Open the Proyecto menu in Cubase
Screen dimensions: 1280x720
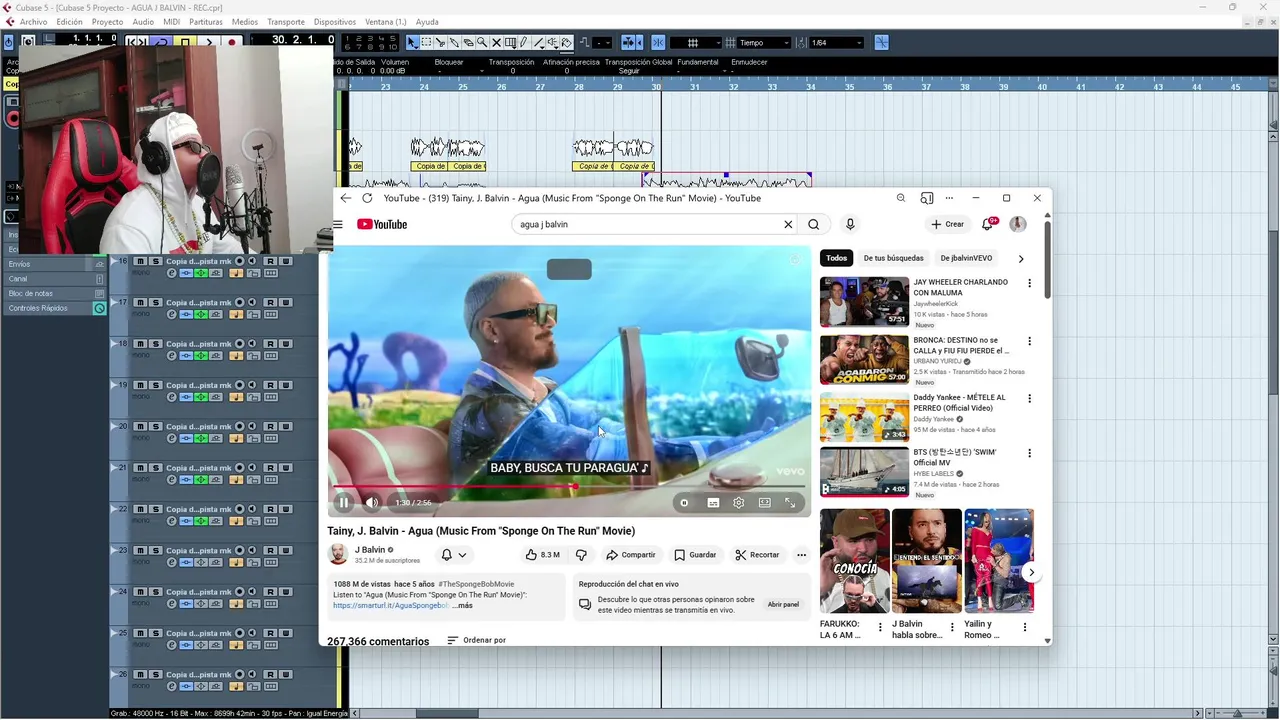point(107,22)
